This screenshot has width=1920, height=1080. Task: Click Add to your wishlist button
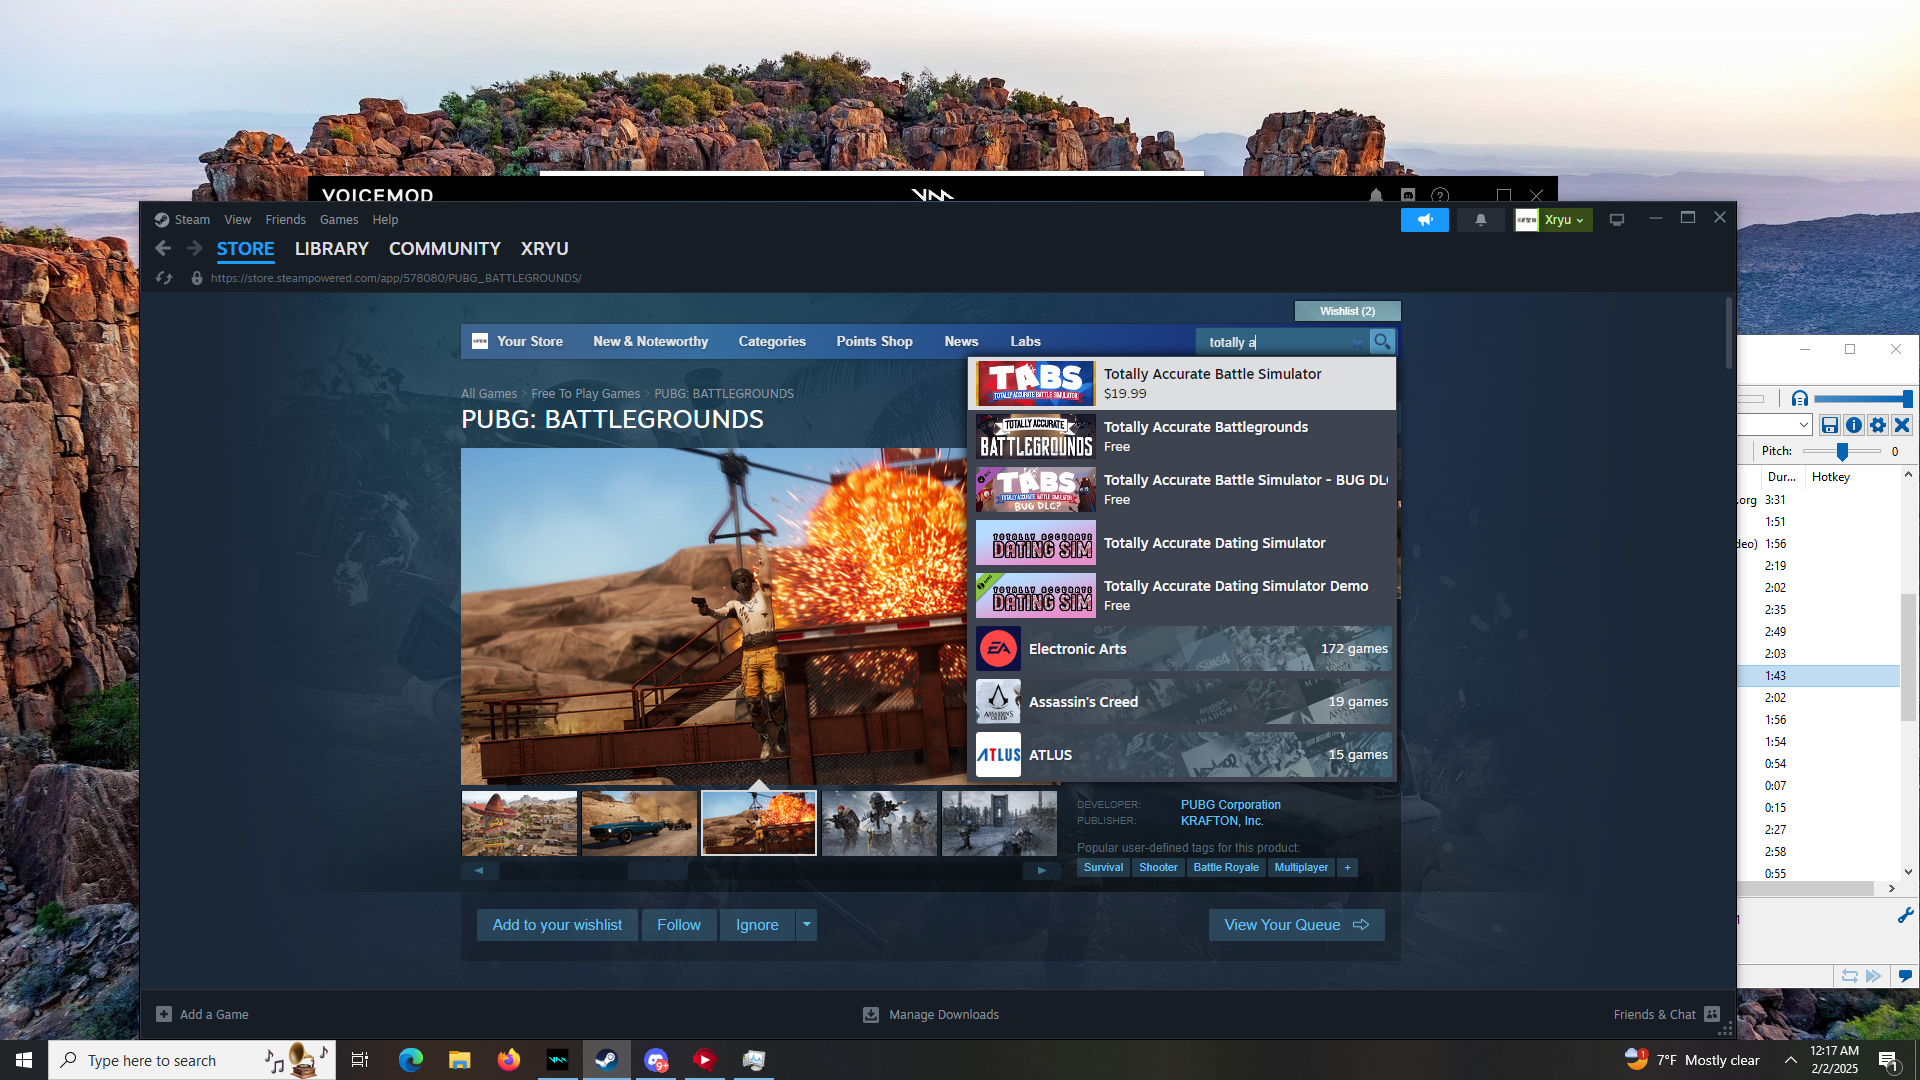[557, 925]
